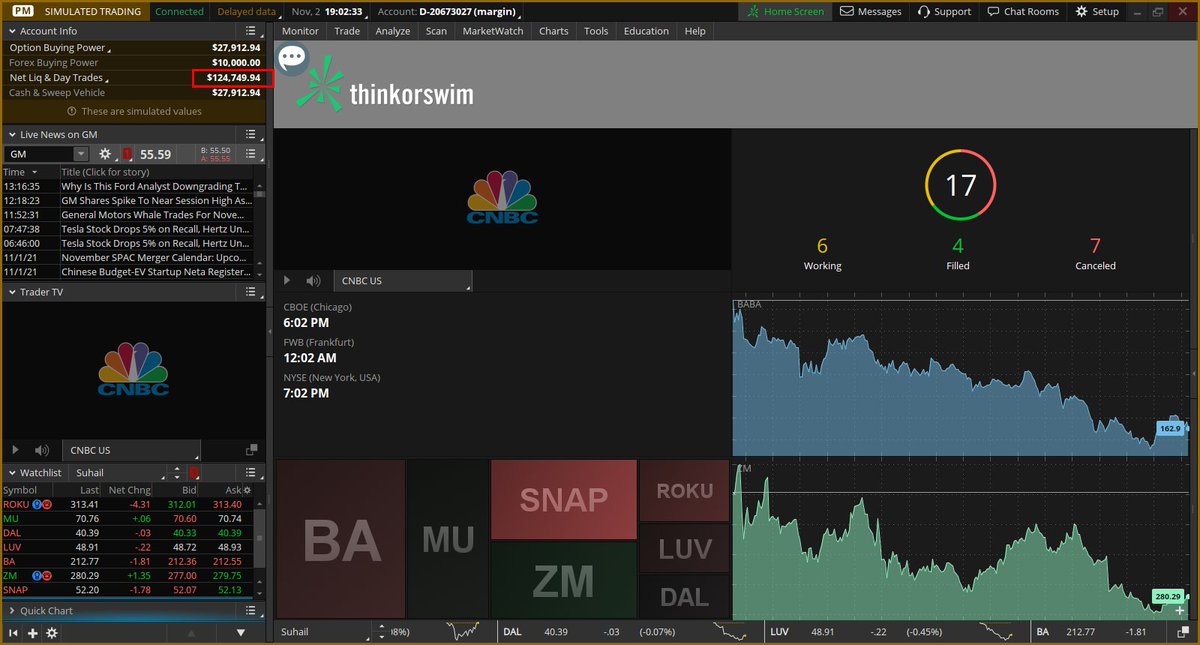Open the list menu icon beside GM quote
The image size is (1200, 645).
coord(253,154)
